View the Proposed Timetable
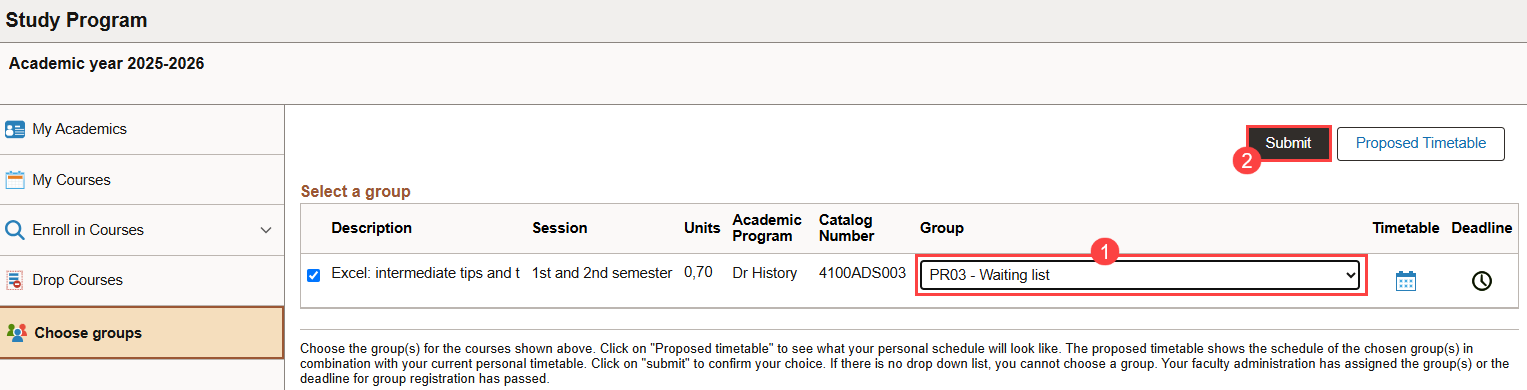The height and width of the screenshot is (390, 1527). point(1421,143)
